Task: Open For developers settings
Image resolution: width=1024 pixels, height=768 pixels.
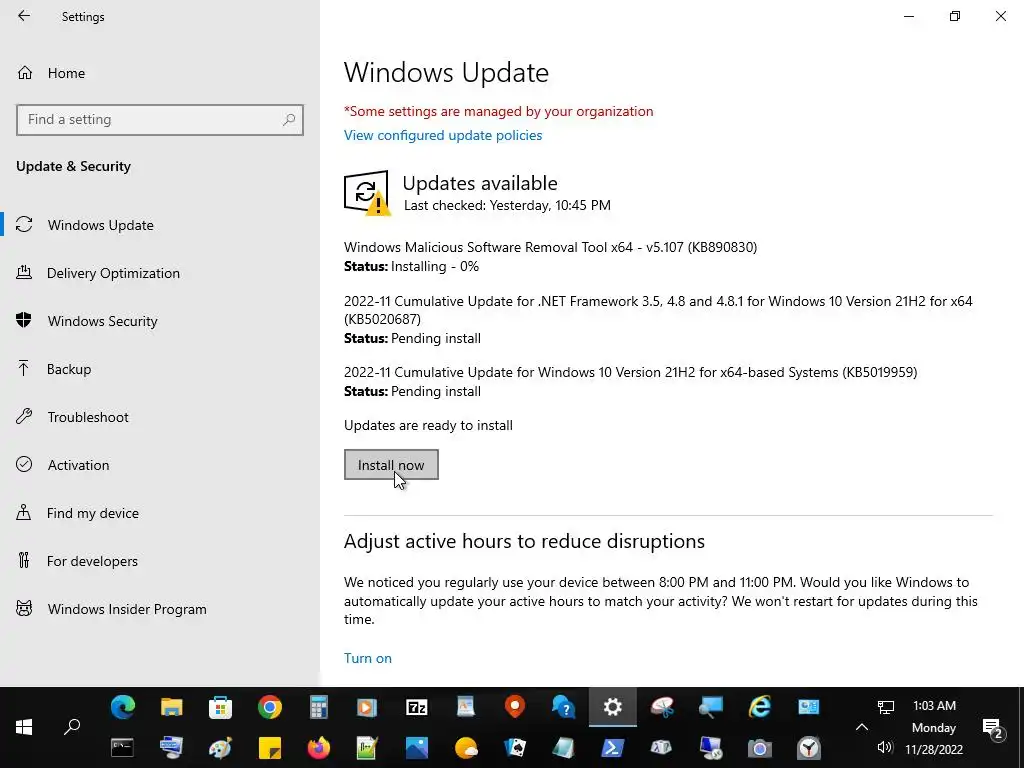Action: tap(77, 561)
